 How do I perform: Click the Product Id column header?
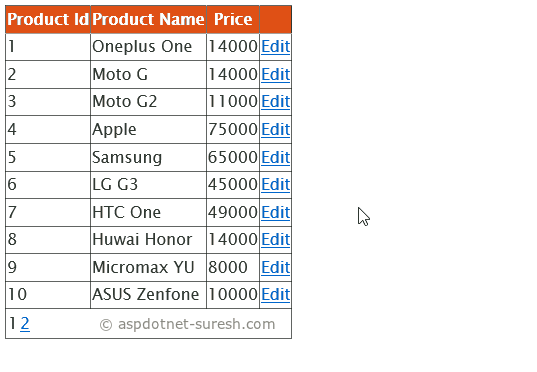point(48,19)
